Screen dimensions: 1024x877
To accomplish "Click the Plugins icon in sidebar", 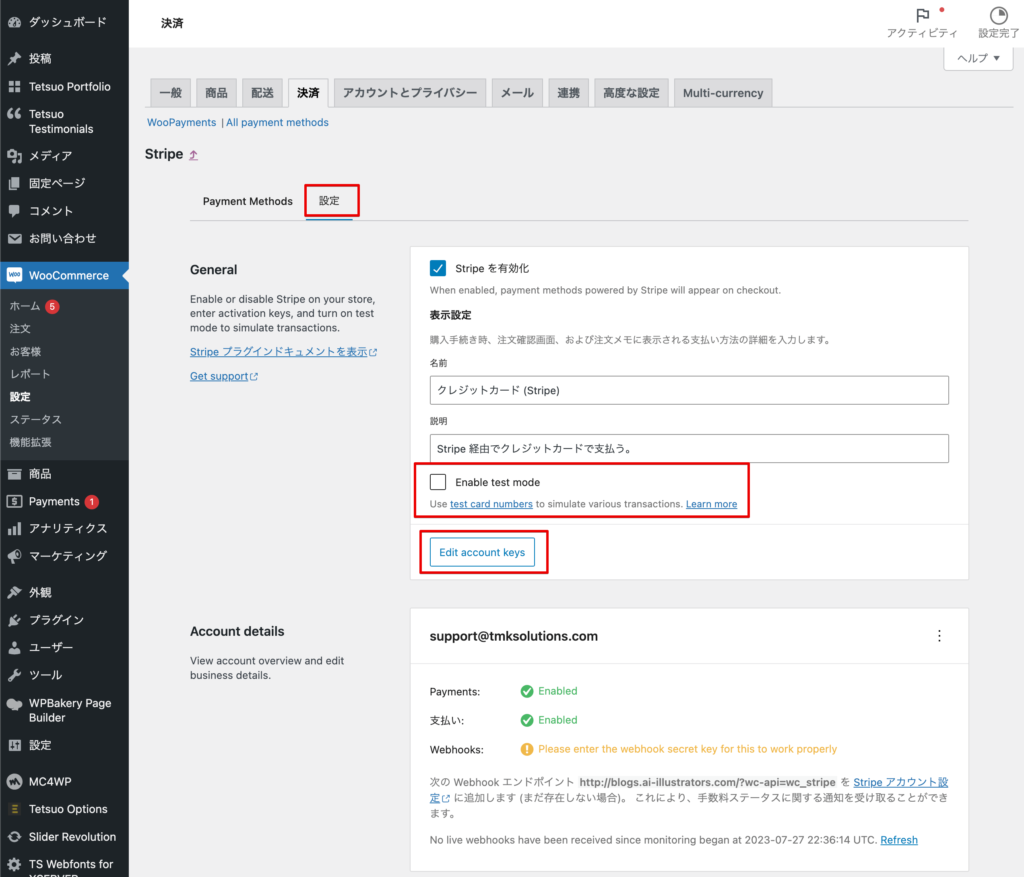I will 14,620.
